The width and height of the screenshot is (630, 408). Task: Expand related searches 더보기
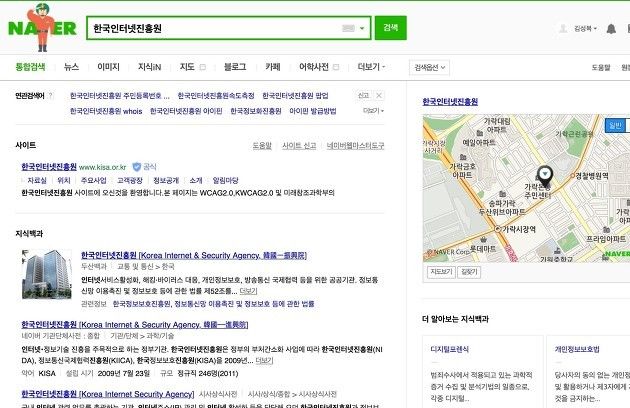(373, 111)
